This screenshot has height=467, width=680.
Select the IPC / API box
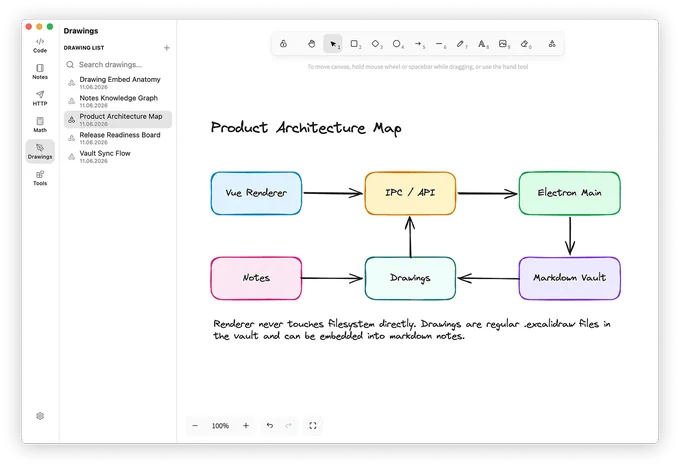pos(410,193)
